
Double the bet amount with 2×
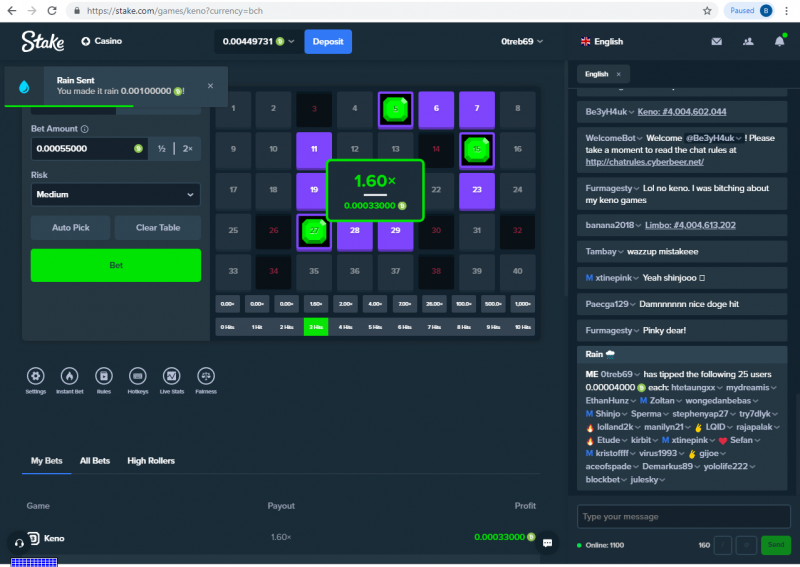point(188,149)
